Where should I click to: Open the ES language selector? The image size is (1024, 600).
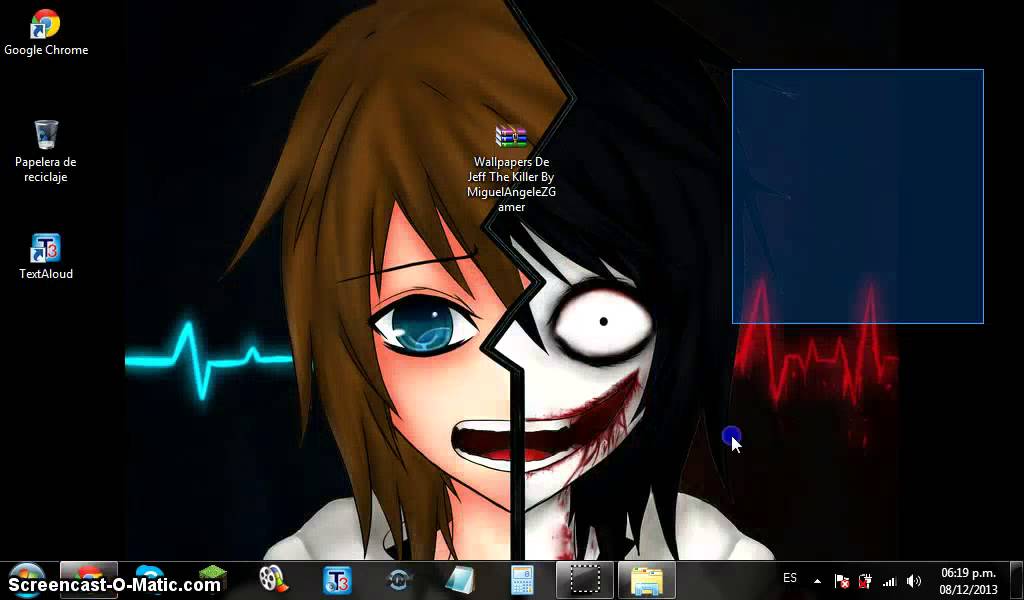point(789,579)
